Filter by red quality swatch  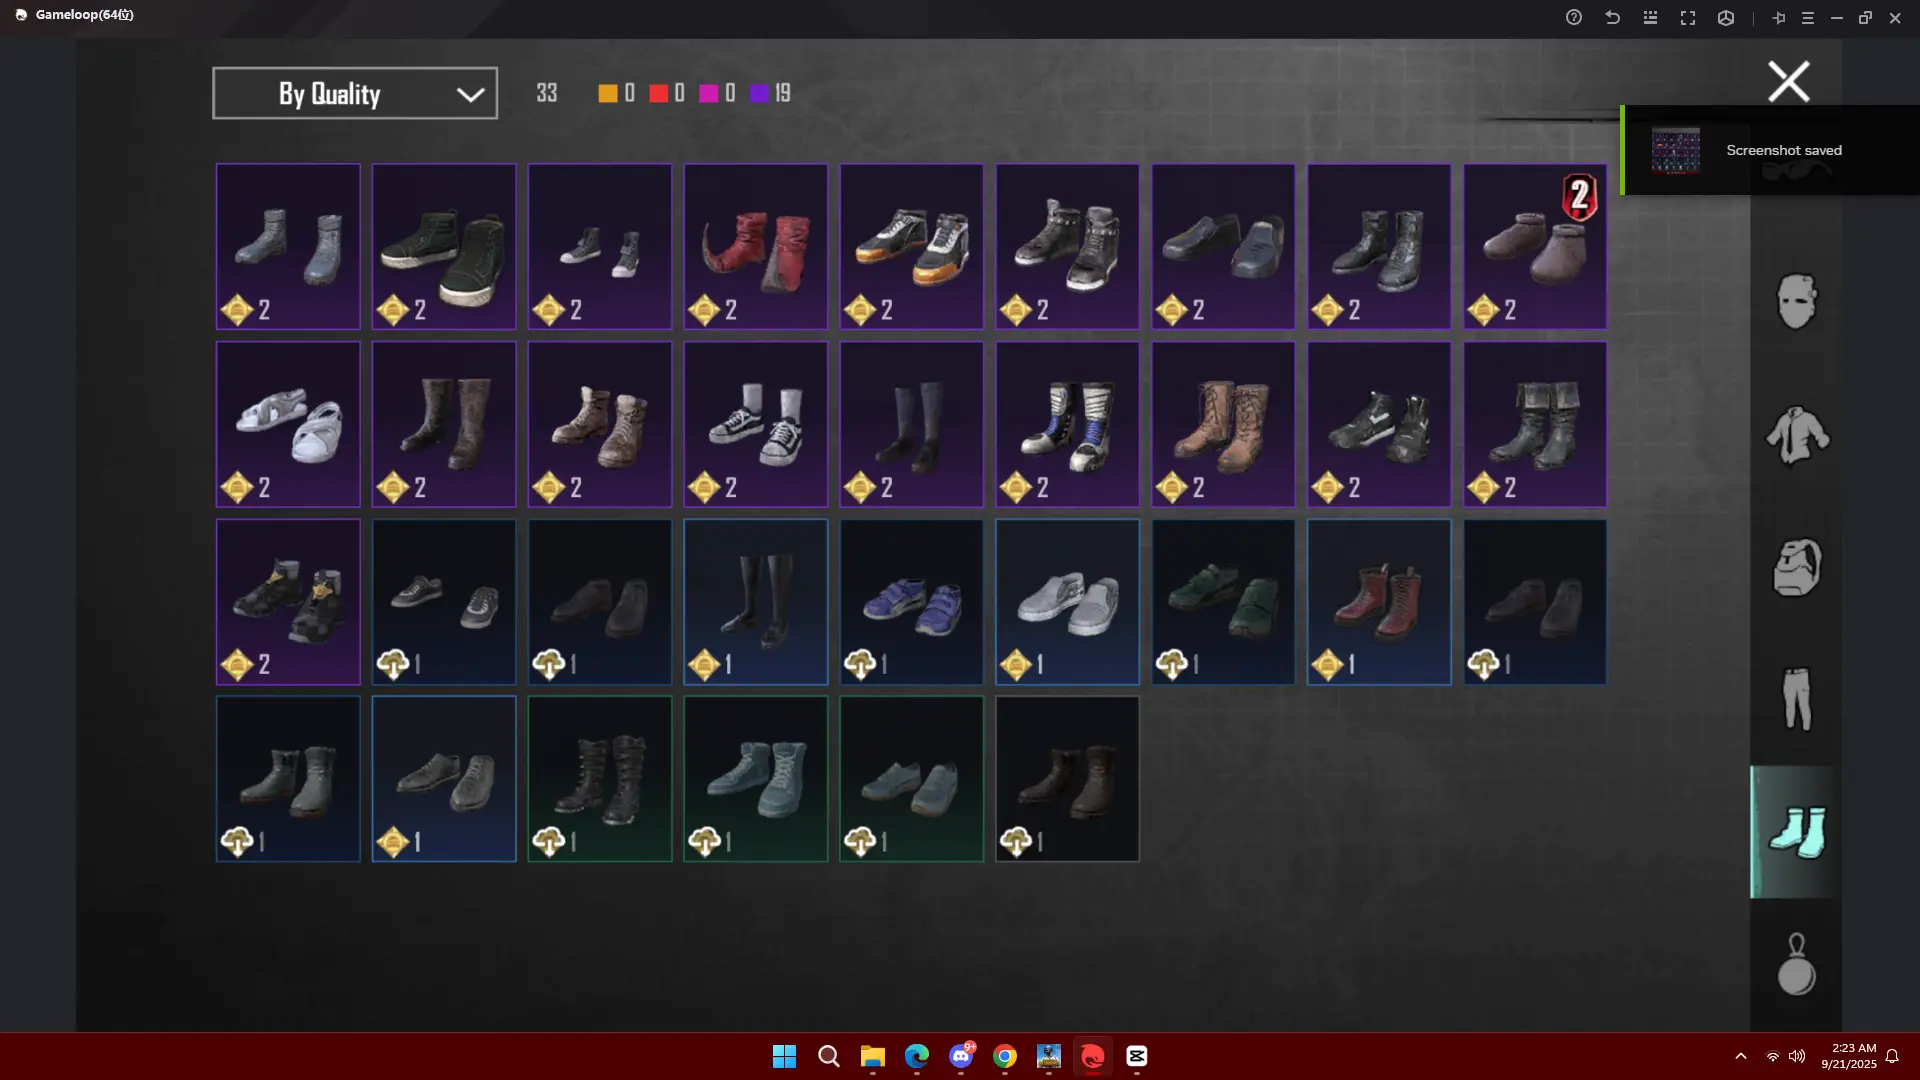pos(658,93)
